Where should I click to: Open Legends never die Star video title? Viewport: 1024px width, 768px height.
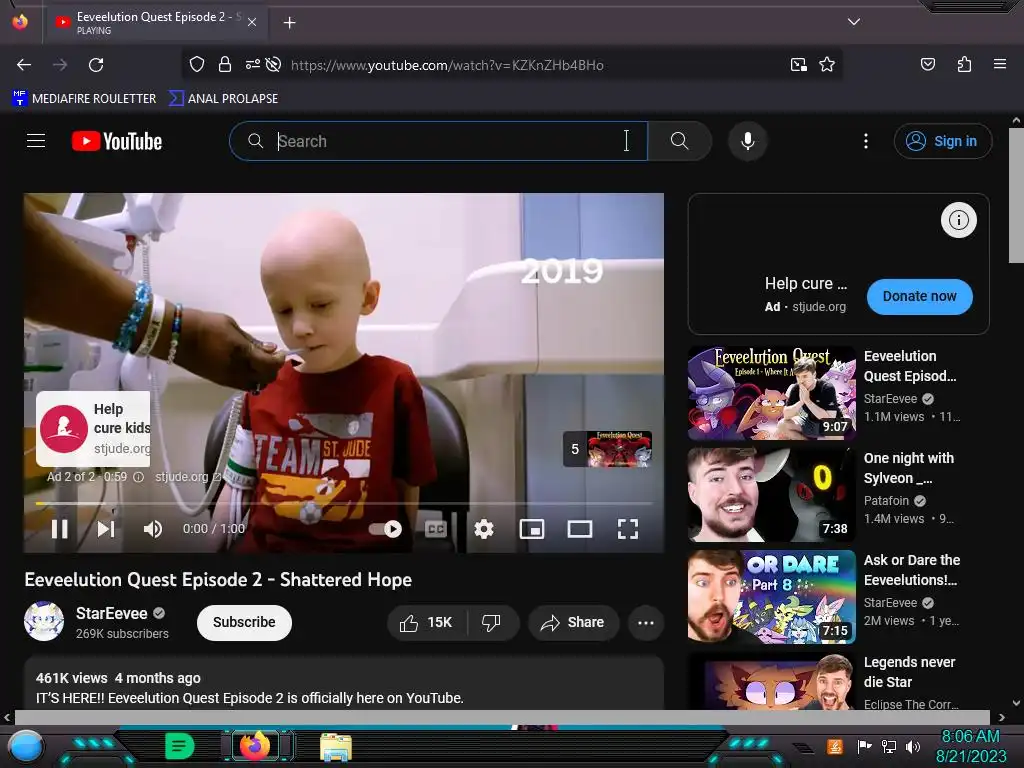point(909,672)
